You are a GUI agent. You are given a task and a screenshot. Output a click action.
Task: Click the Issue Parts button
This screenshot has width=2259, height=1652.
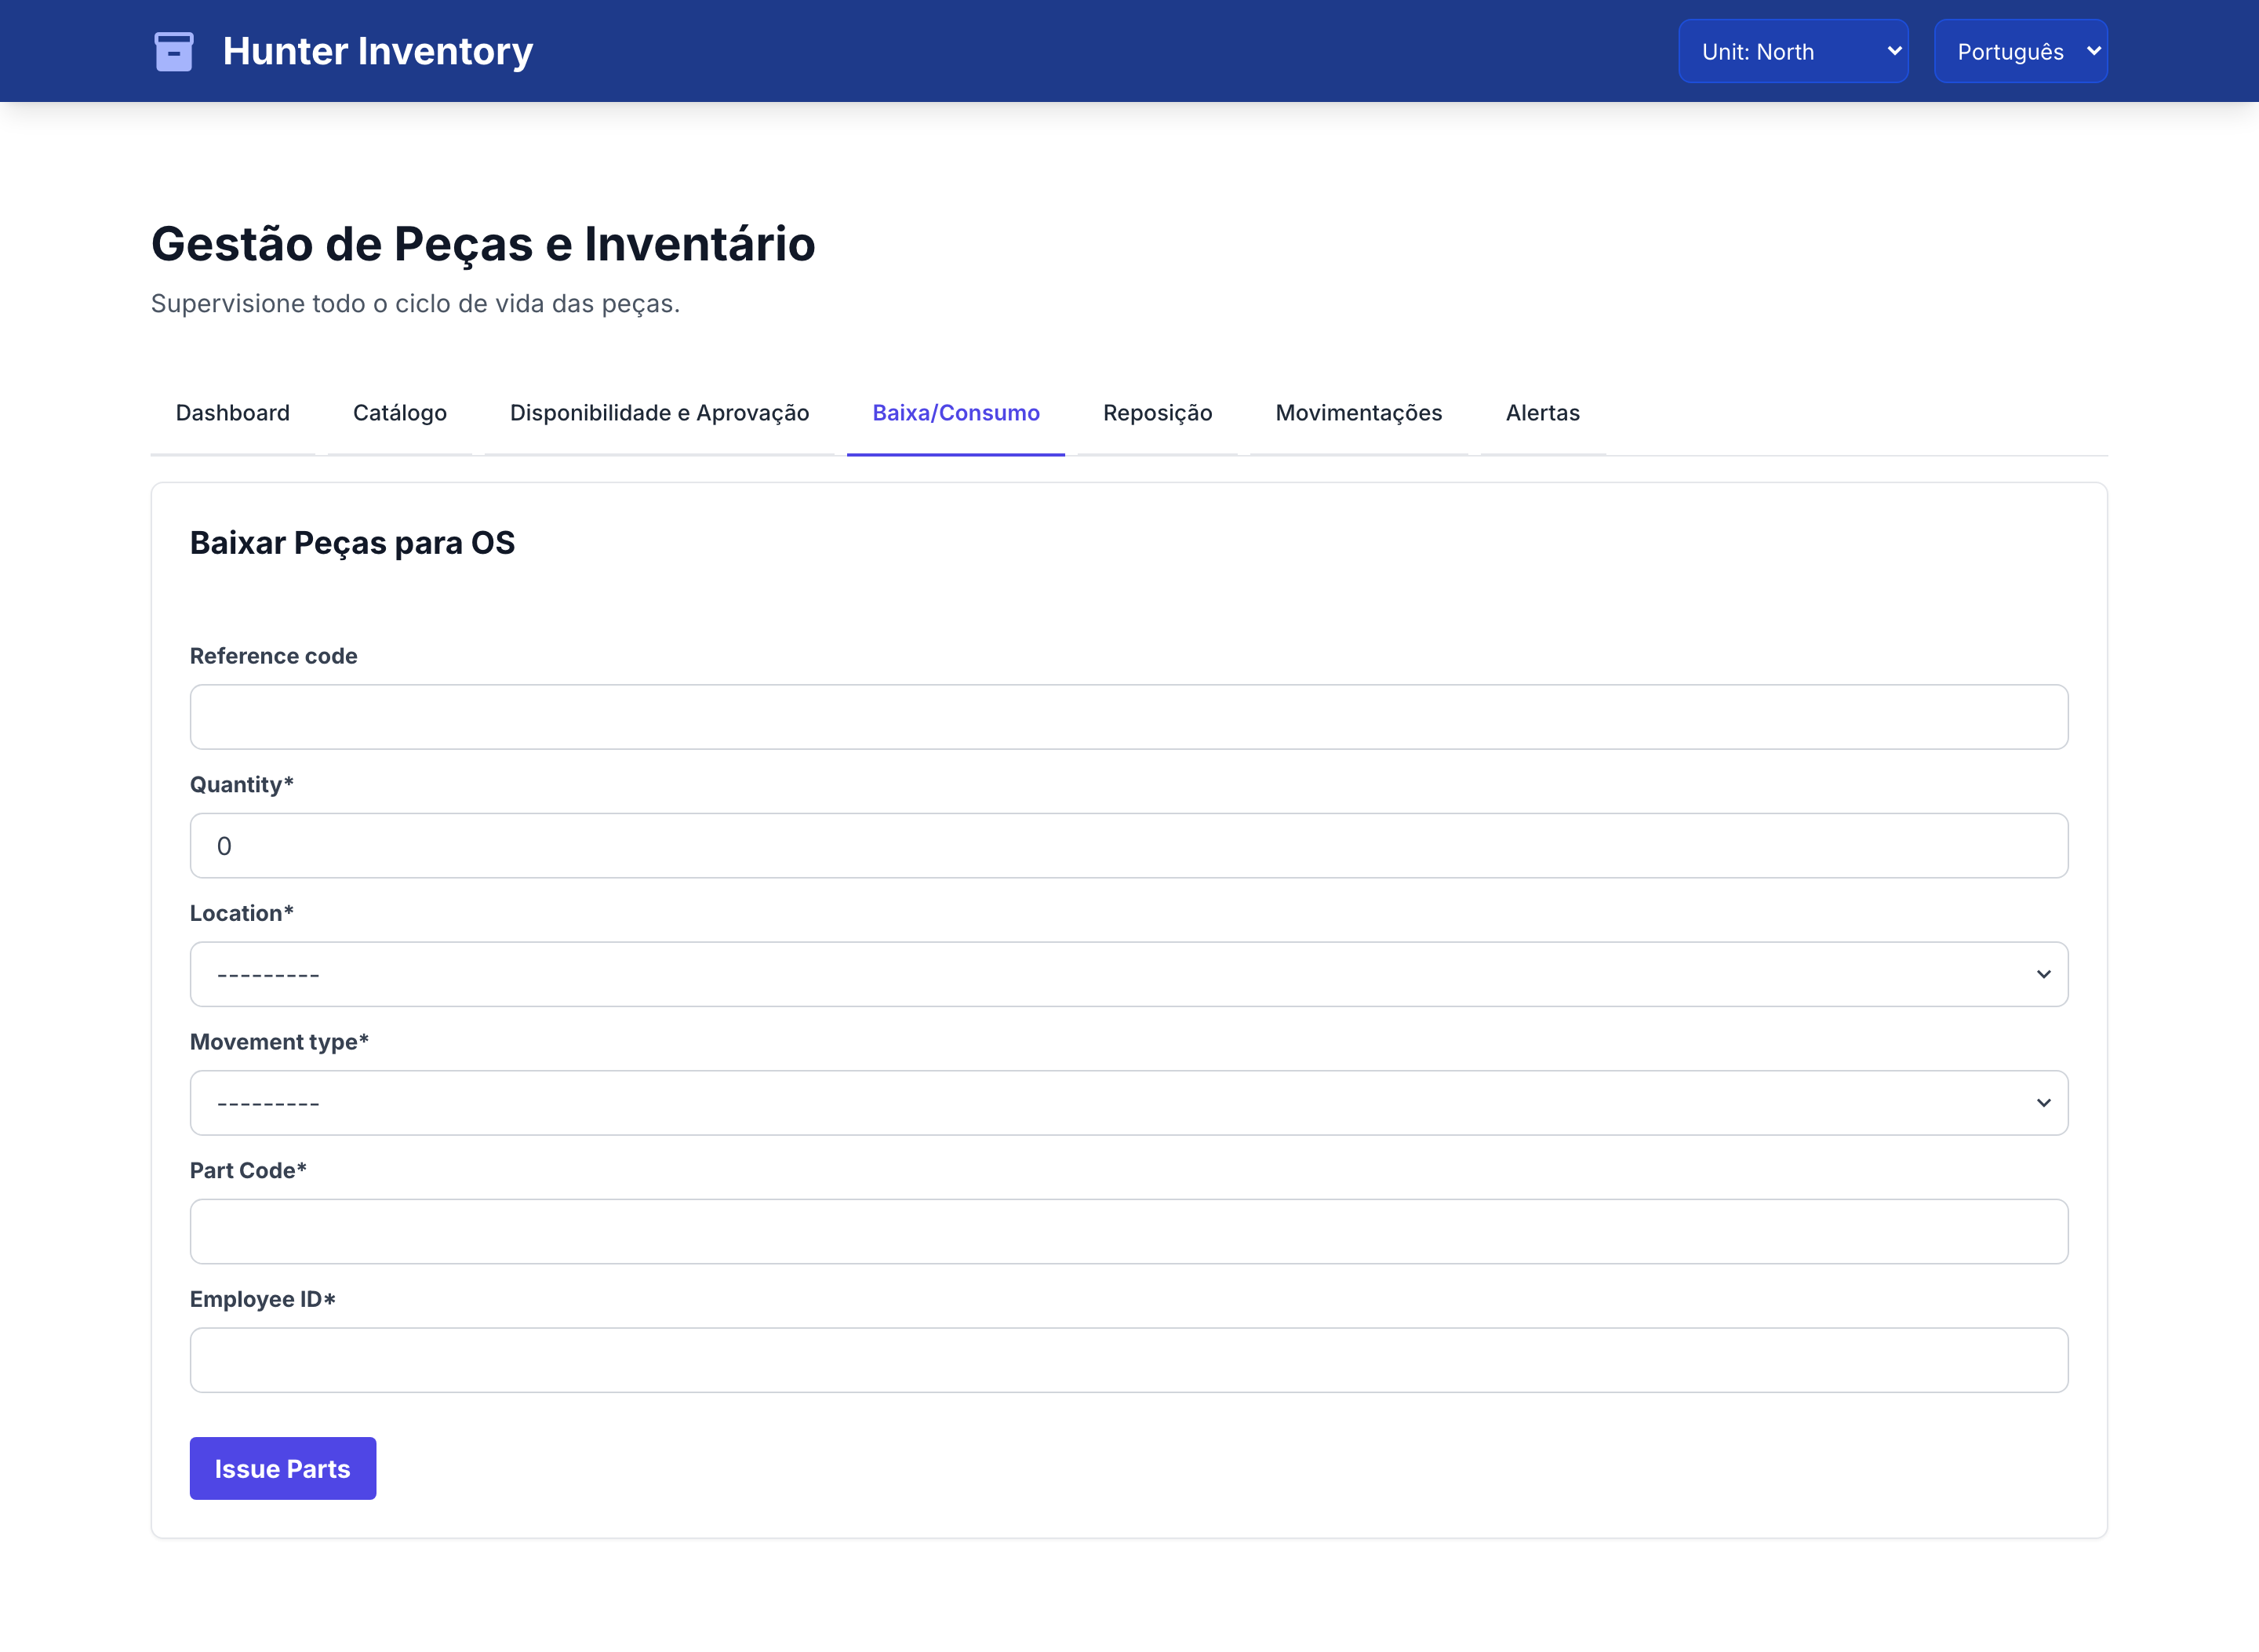(x=283, y=1469)
